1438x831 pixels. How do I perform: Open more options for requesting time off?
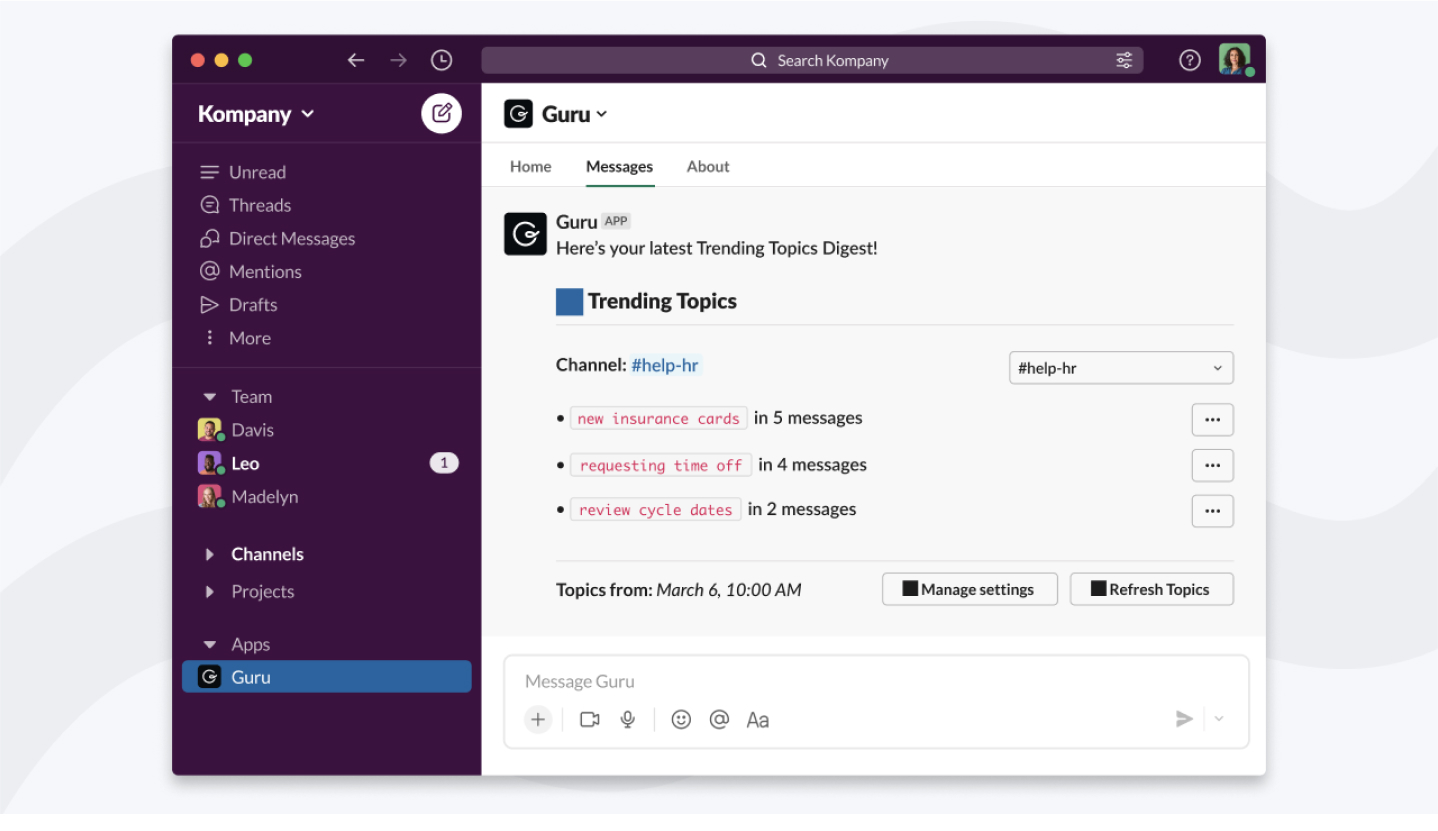point(1212,465)
